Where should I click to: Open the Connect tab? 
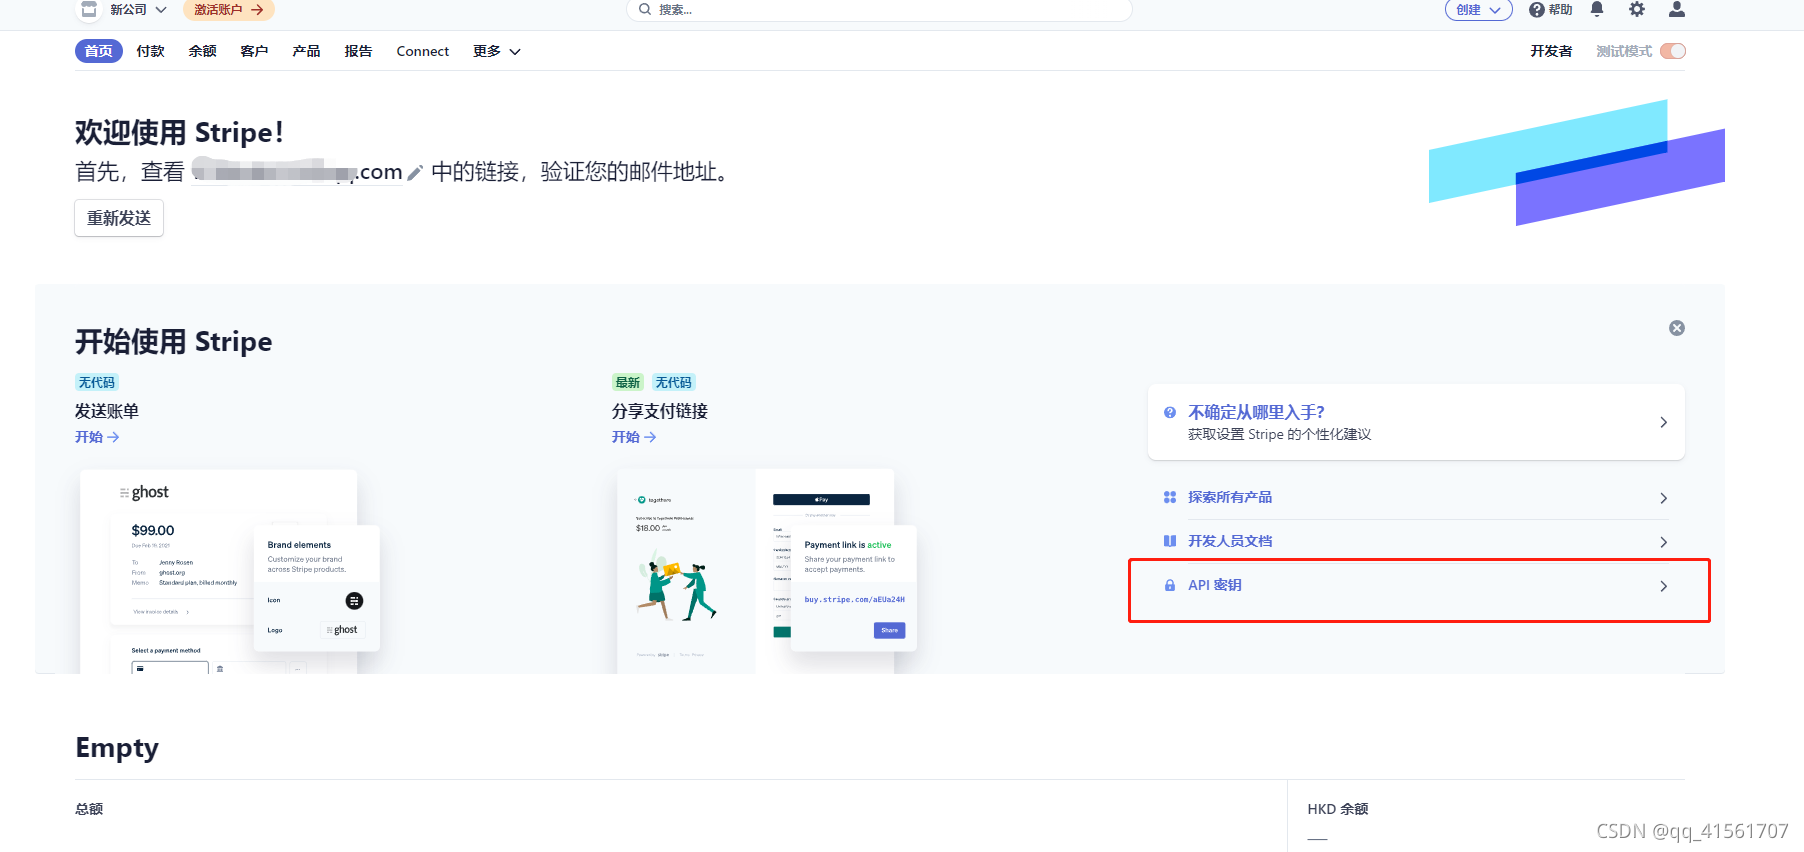pyautogui.click(x=422, y=51)
